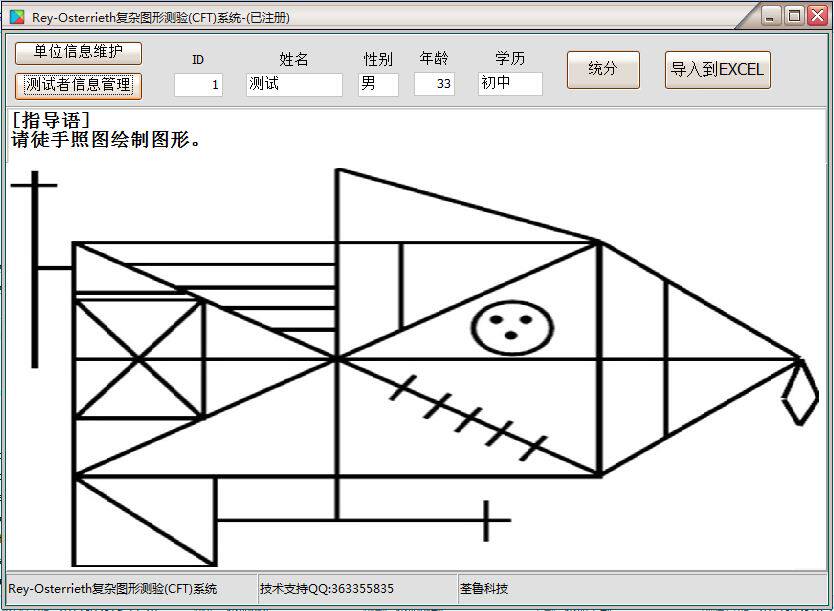The width and height of the screenshot is (834, 611).
Task: Click the 请徒手照图绘制图形 instruction text
Action: [x=105, y=140]
